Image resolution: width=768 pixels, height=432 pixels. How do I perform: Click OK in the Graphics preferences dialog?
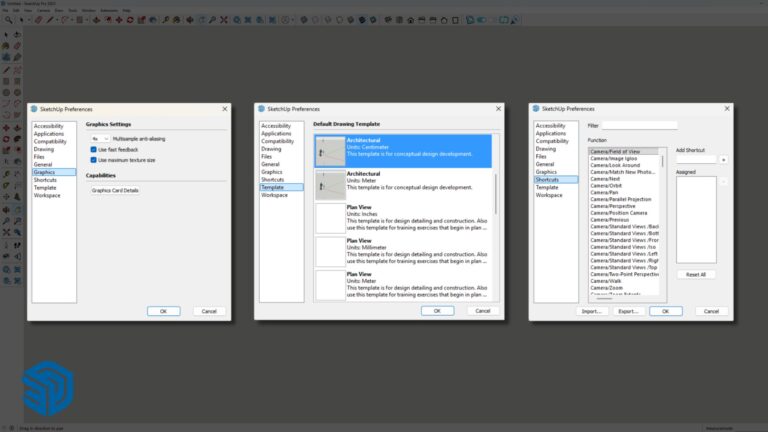pos(164,312)
